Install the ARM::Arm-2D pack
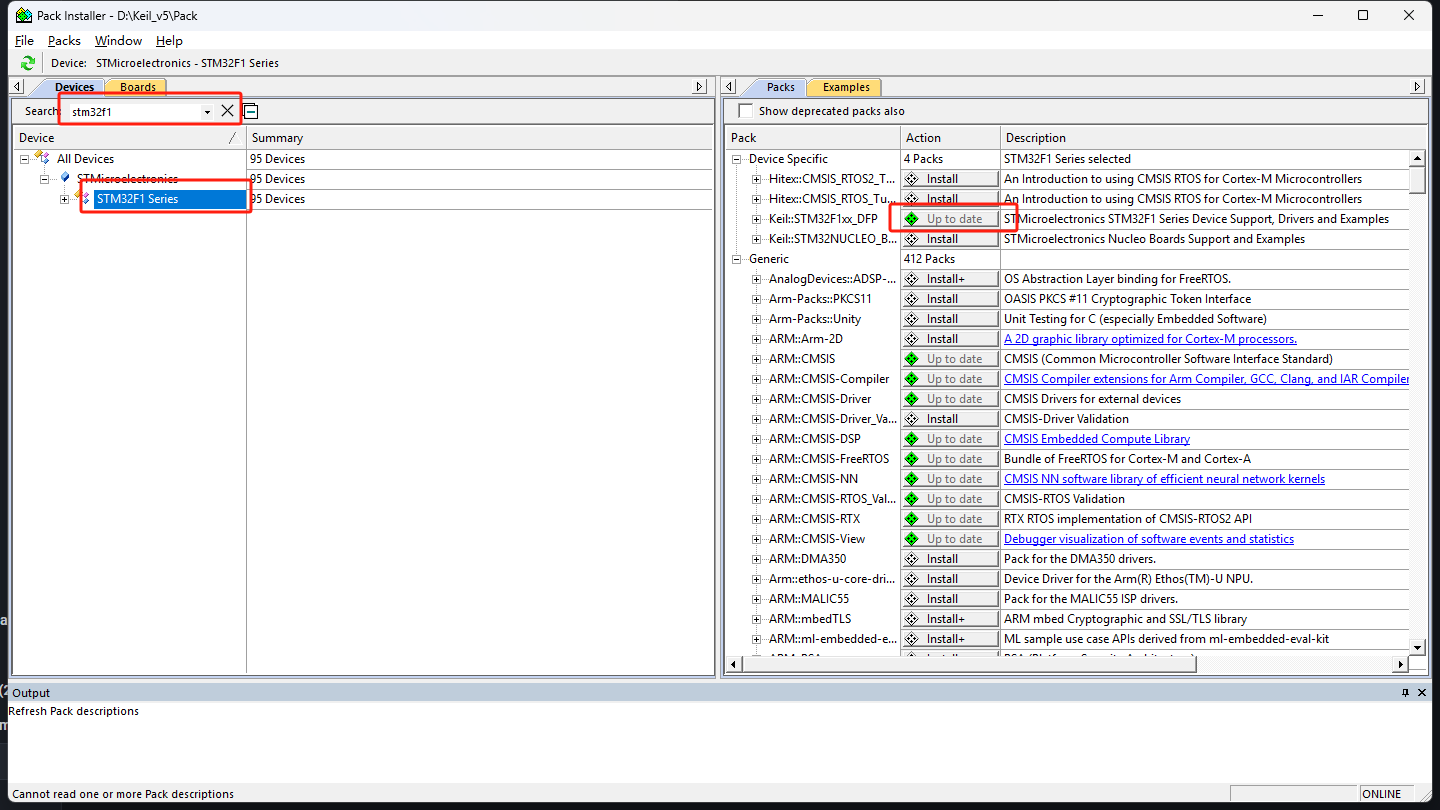This screenshot has width=1440, height=810. pyautogui.click(x=950, y=339)
